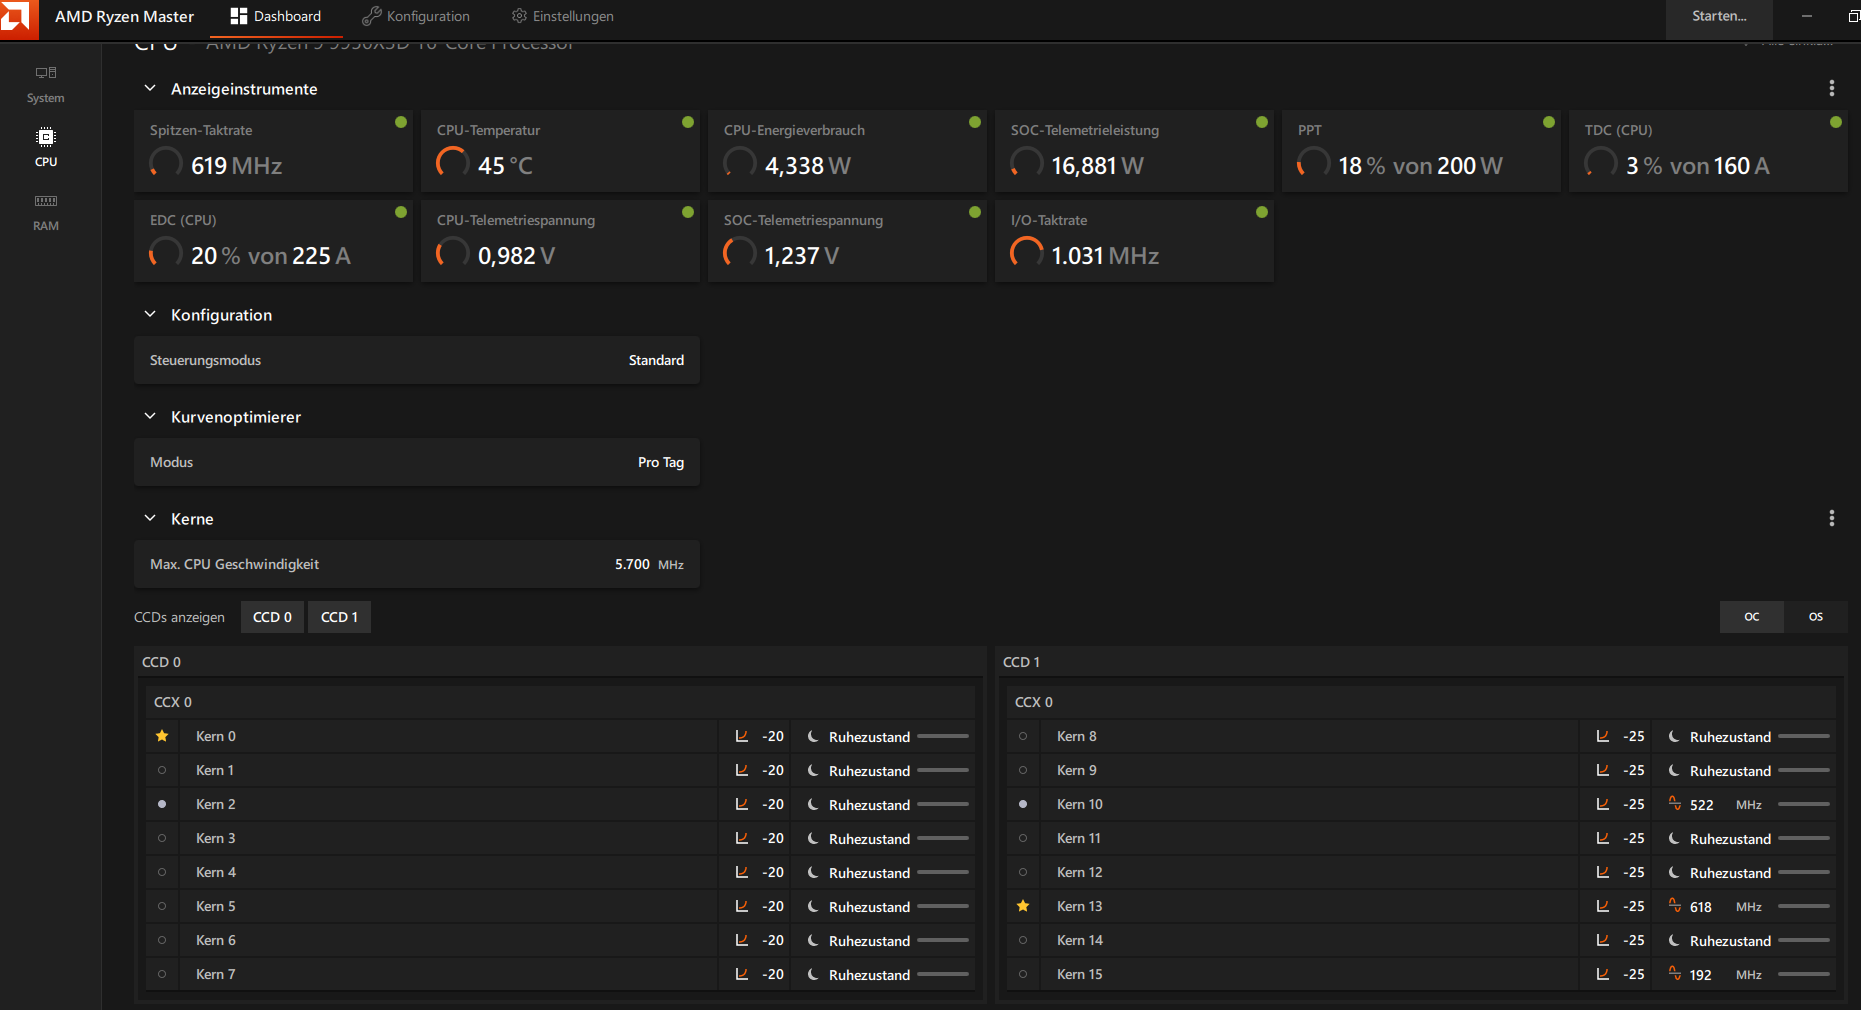This screenshot has width=1861, height=1010.
Task: Click the -25 offset value for Kern 11
Action: [1634, 838]
